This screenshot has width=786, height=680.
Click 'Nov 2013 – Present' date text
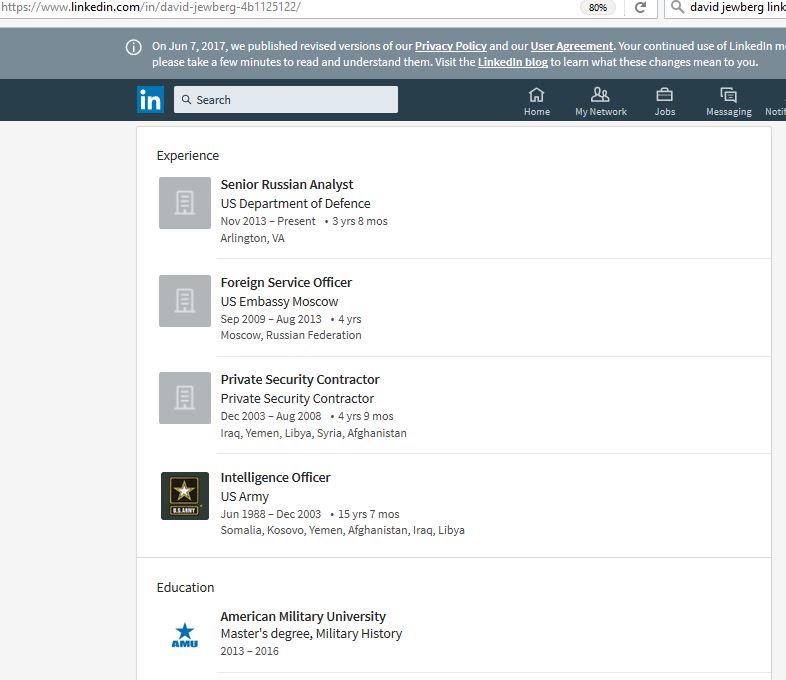[x=268, y=221]
